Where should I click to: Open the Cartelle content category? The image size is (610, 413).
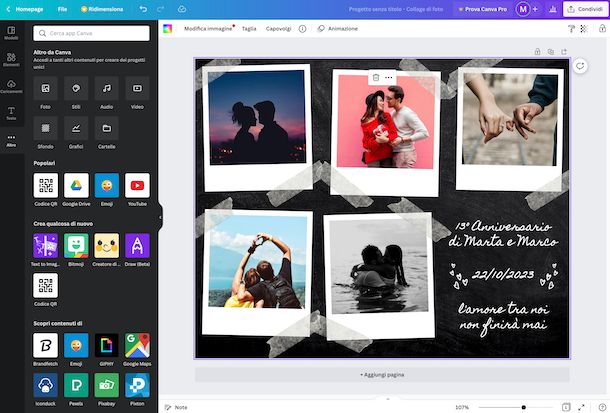click(107, 128)
